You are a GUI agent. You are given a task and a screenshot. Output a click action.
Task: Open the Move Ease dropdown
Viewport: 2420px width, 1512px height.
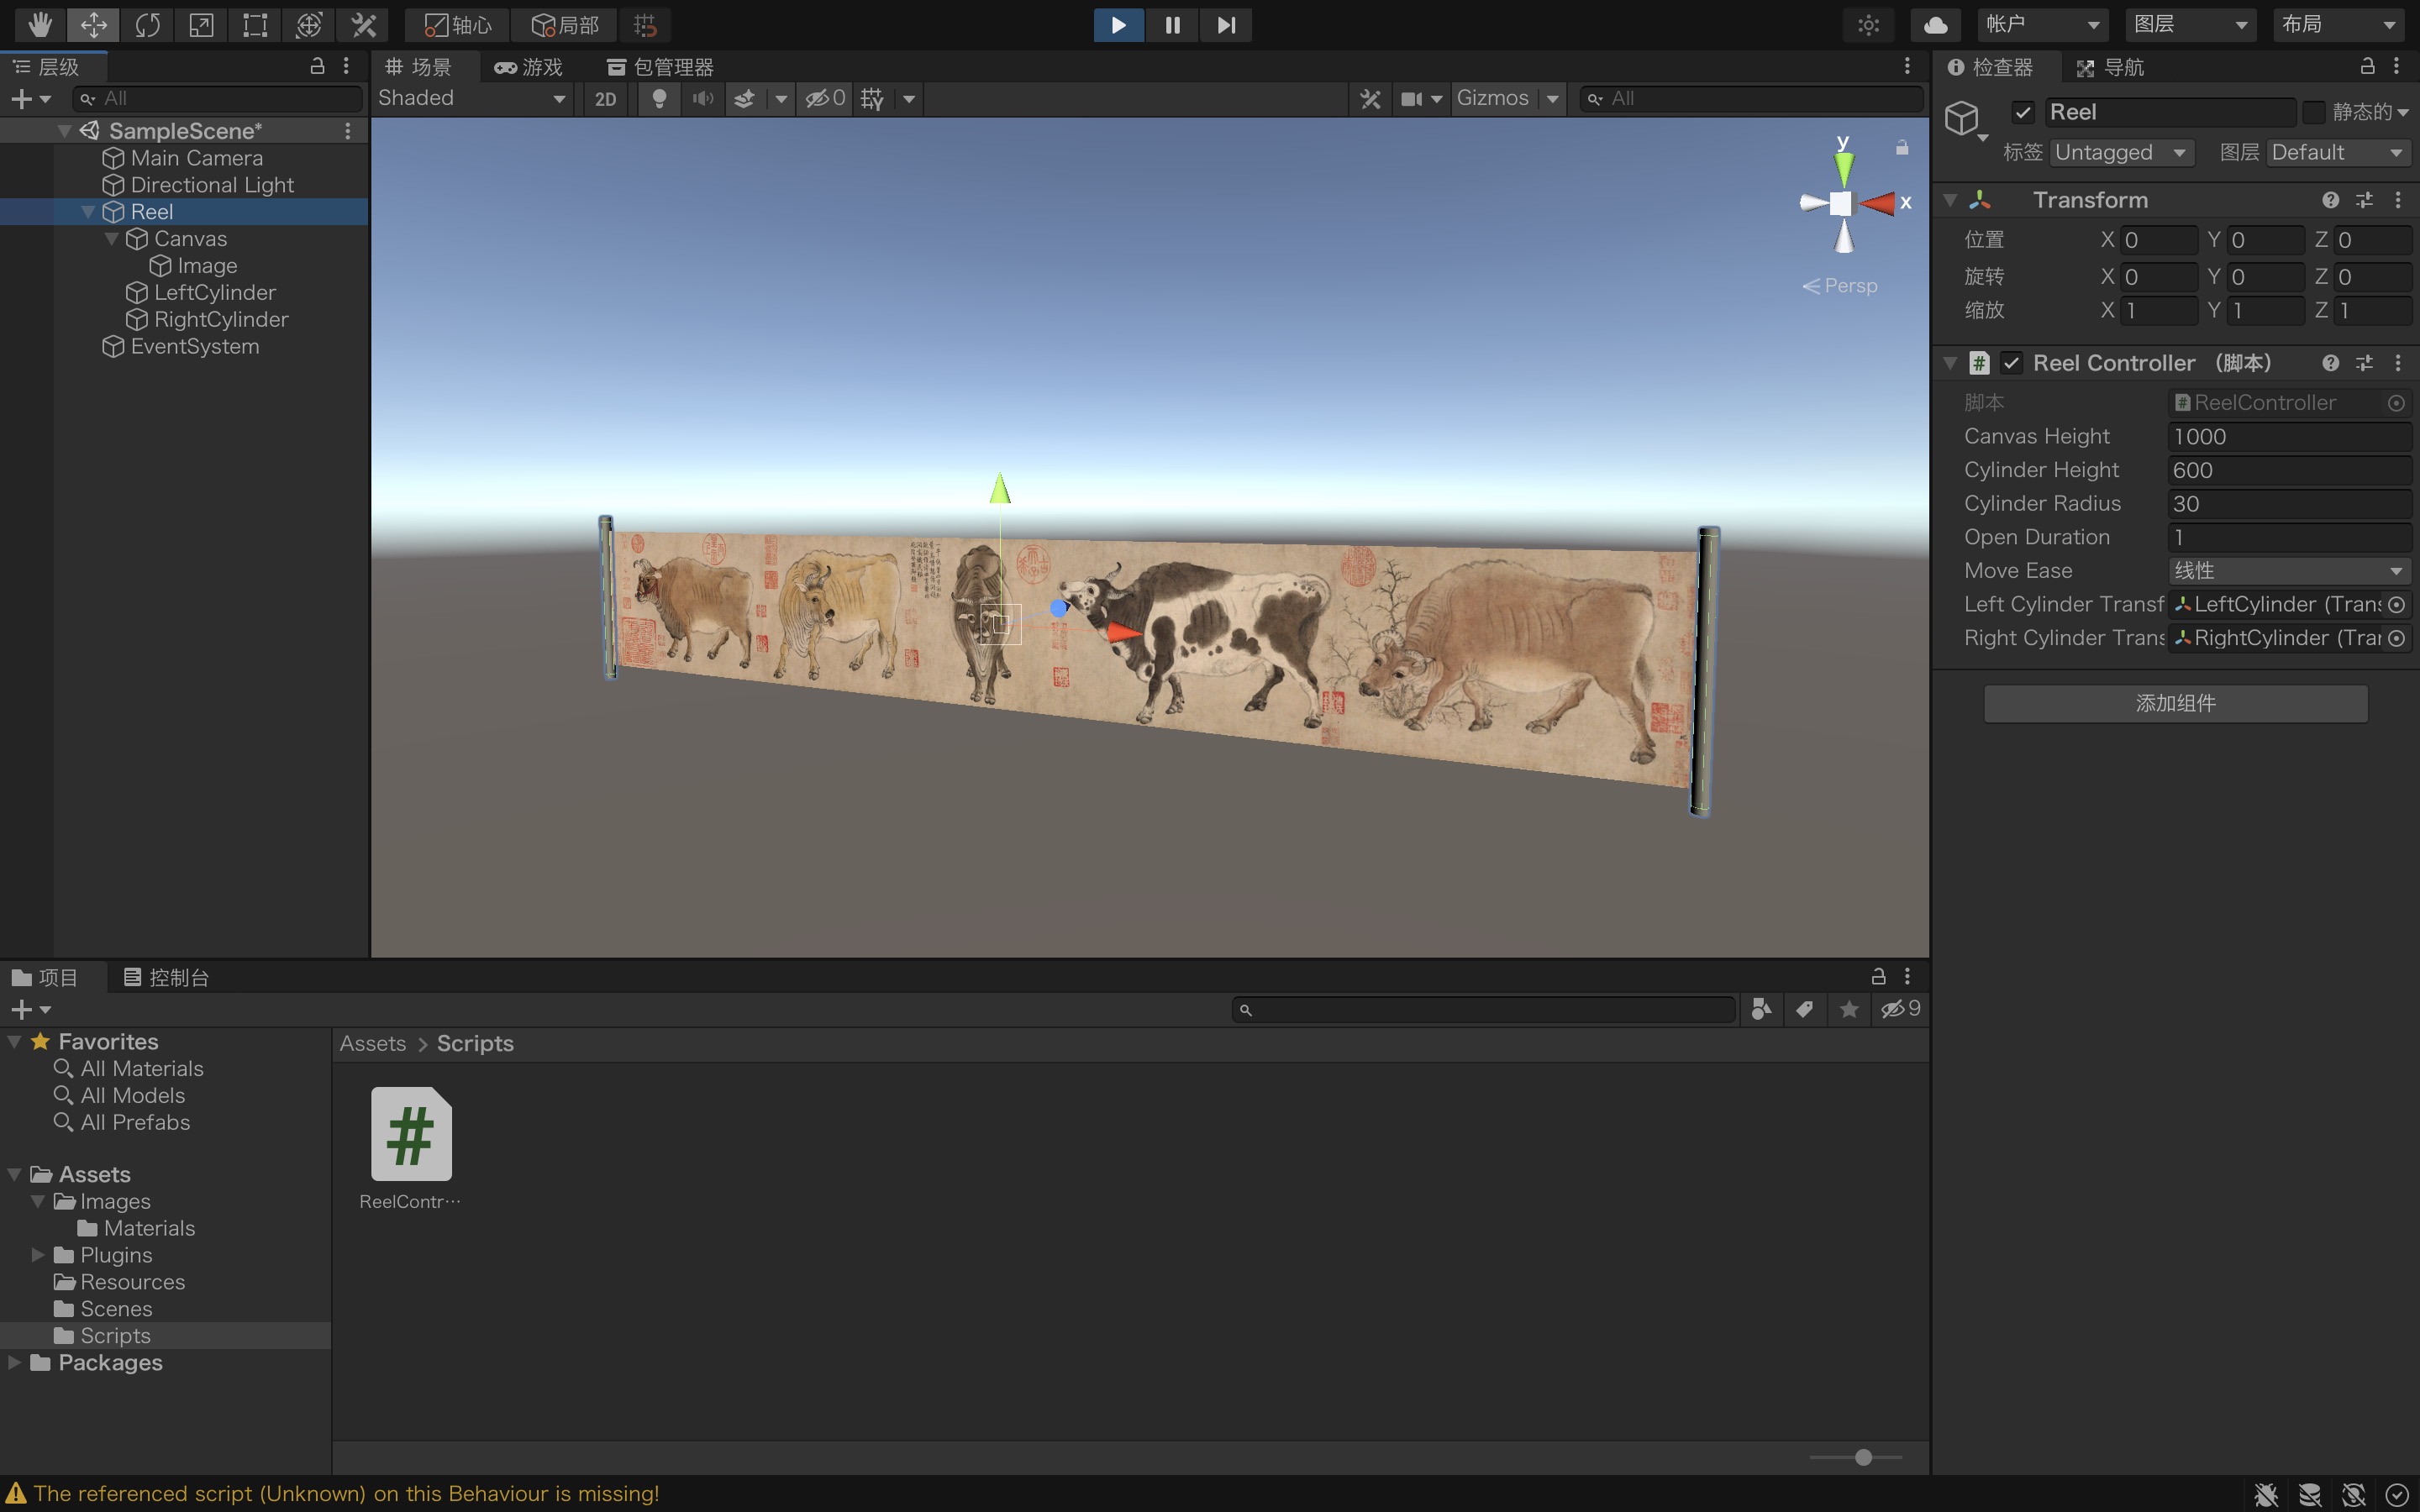[2288, 570]
